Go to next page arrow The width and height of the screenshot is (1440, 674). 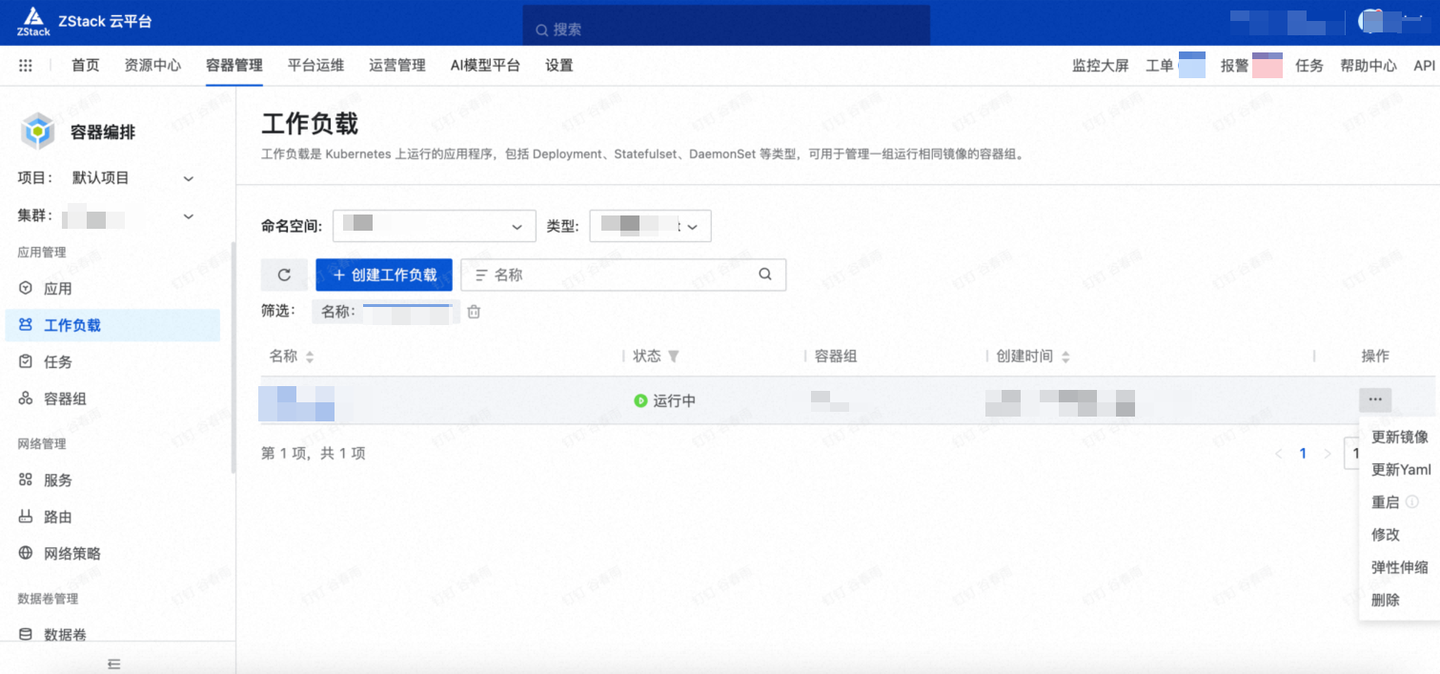(x=1328, y=454)
